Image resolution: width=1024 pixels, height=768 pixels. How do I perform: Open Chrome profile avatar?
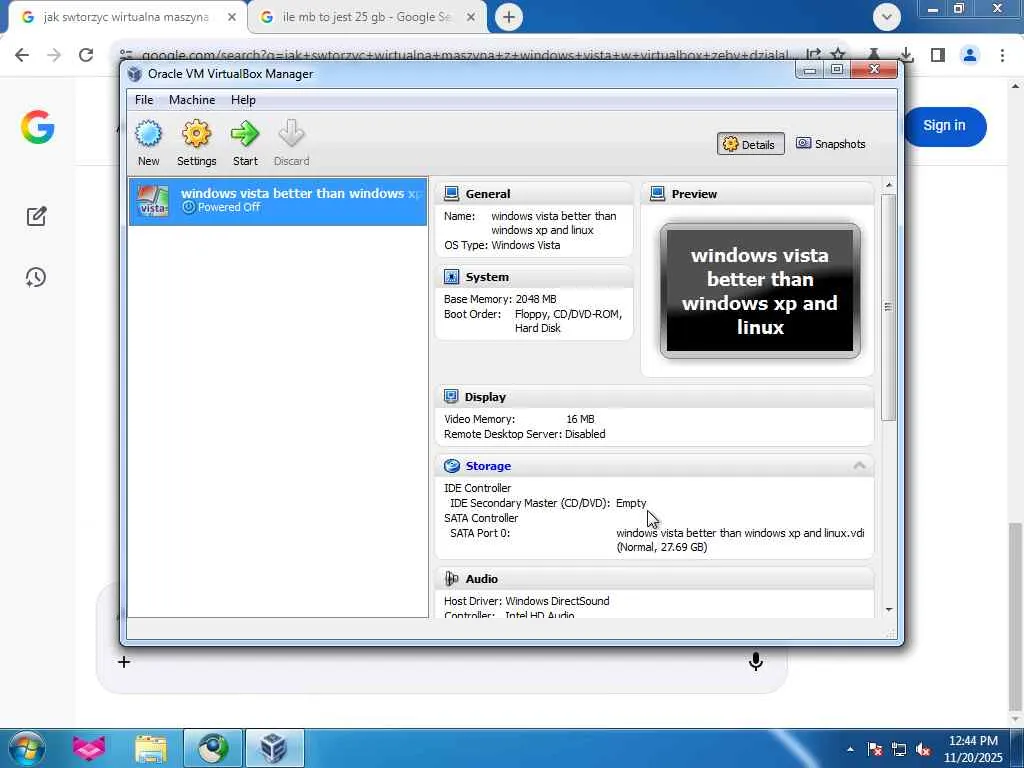coord(970,56)
